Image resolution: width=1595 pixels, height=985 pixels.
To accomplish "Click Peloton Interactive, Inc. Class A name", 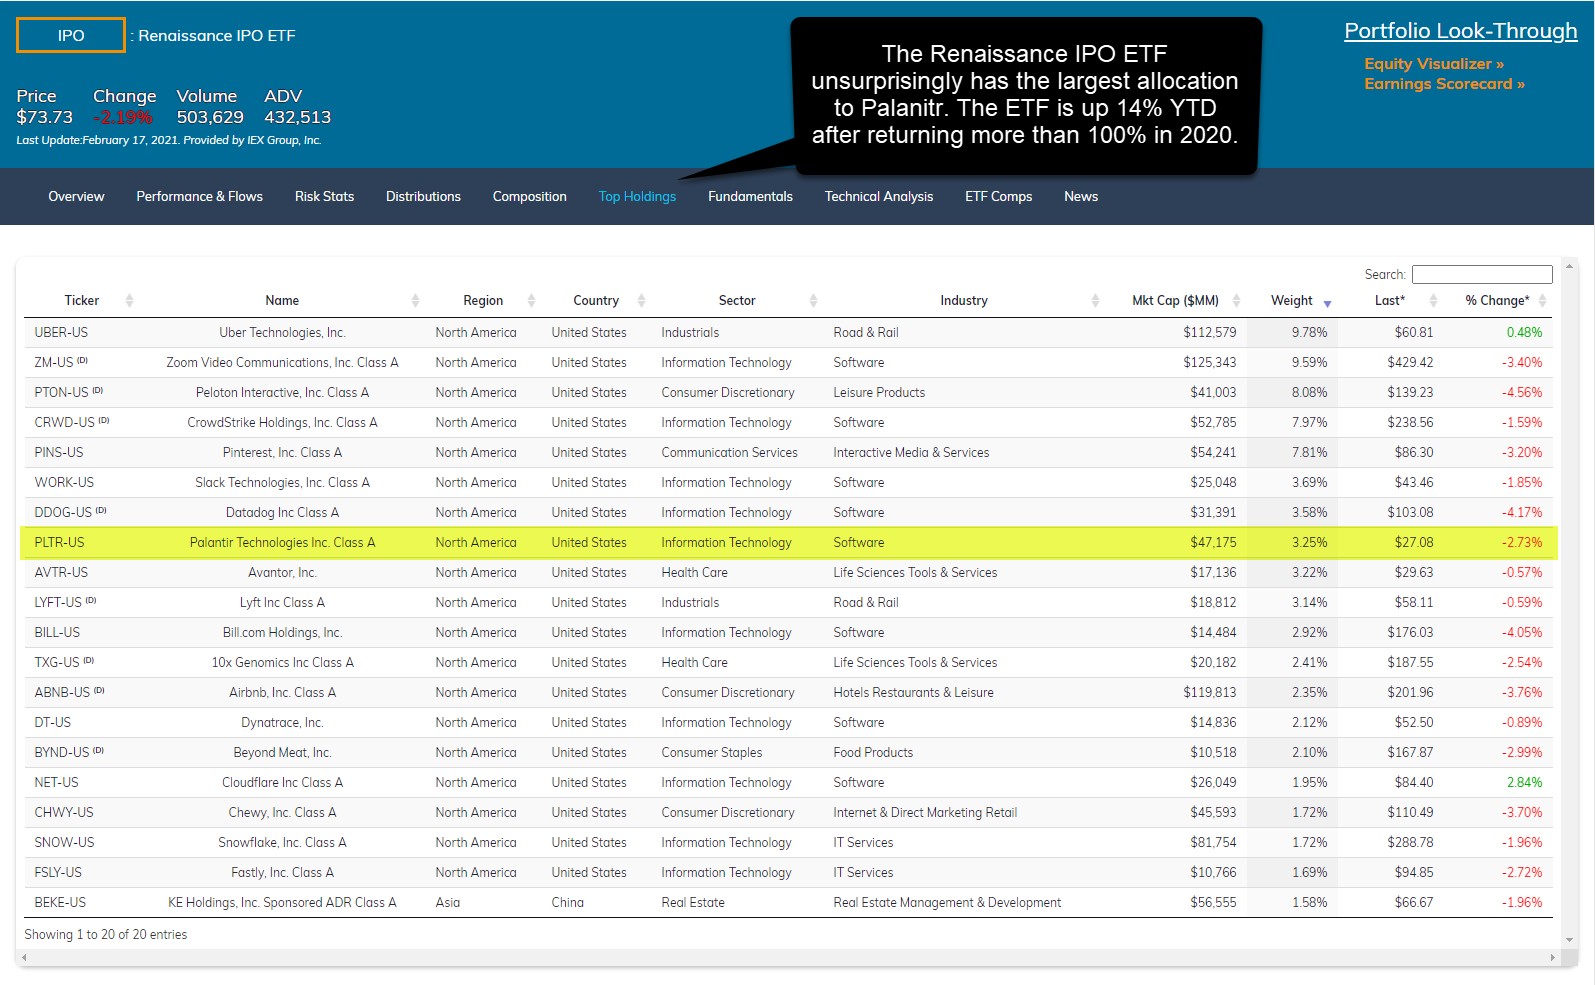I will (x=282, y=393).
